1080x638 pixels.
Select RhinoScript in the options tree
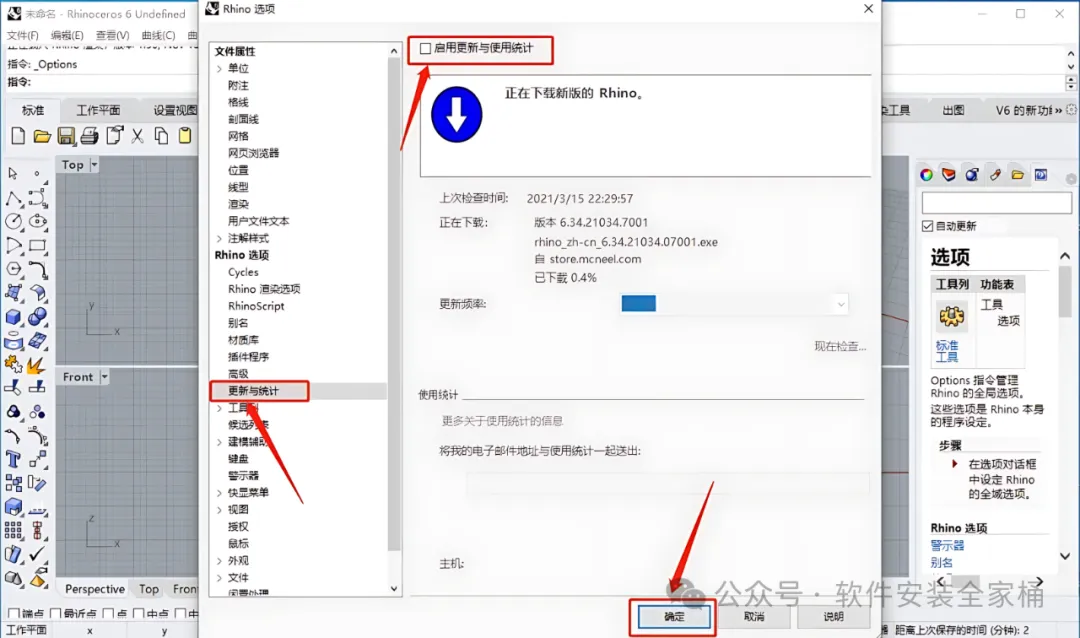pos(256,306)
